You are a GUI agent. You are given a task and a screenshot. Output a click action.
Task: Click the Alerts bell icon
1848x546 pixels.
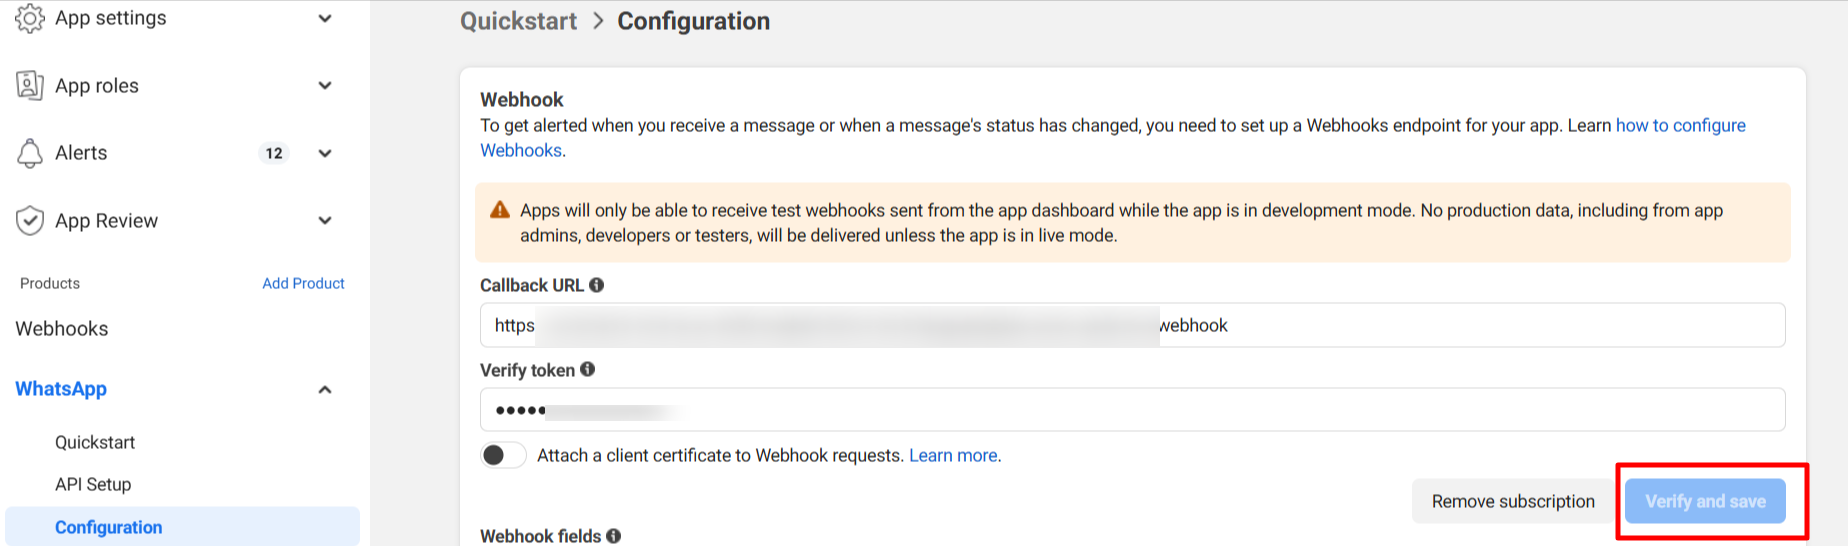(x=30, y=153)
